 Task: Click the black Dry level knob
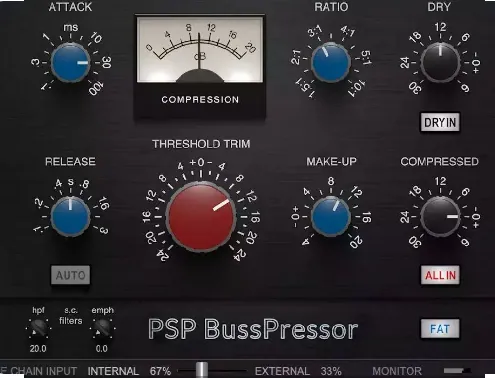[x=440, y=62]
